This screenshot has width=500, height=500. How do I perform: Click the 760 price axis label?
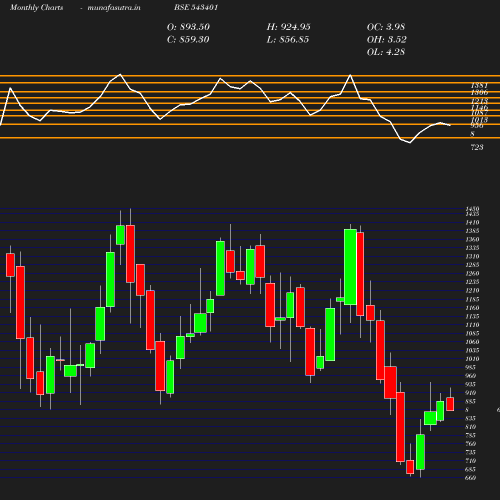[x=471, y=444]
